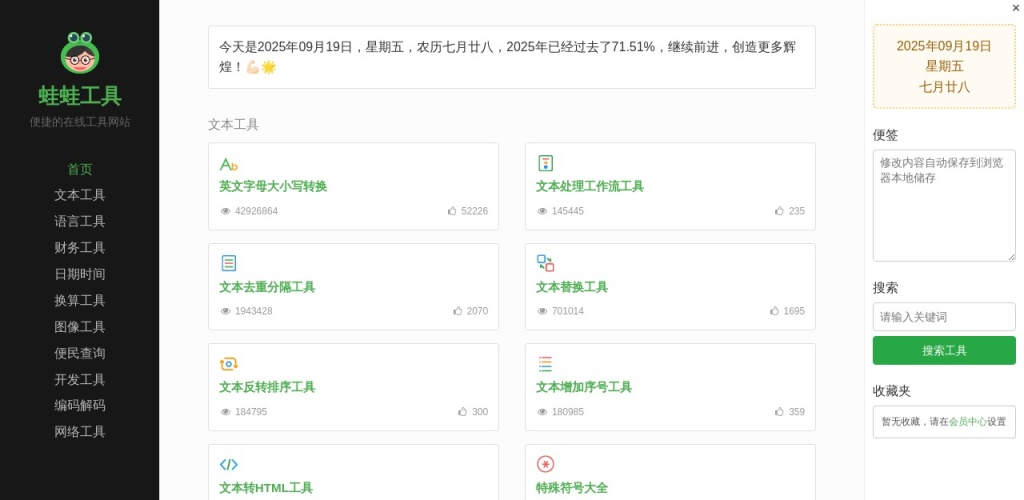Click the frog logo icon
1024x500 pixels.
coord(79,53)
